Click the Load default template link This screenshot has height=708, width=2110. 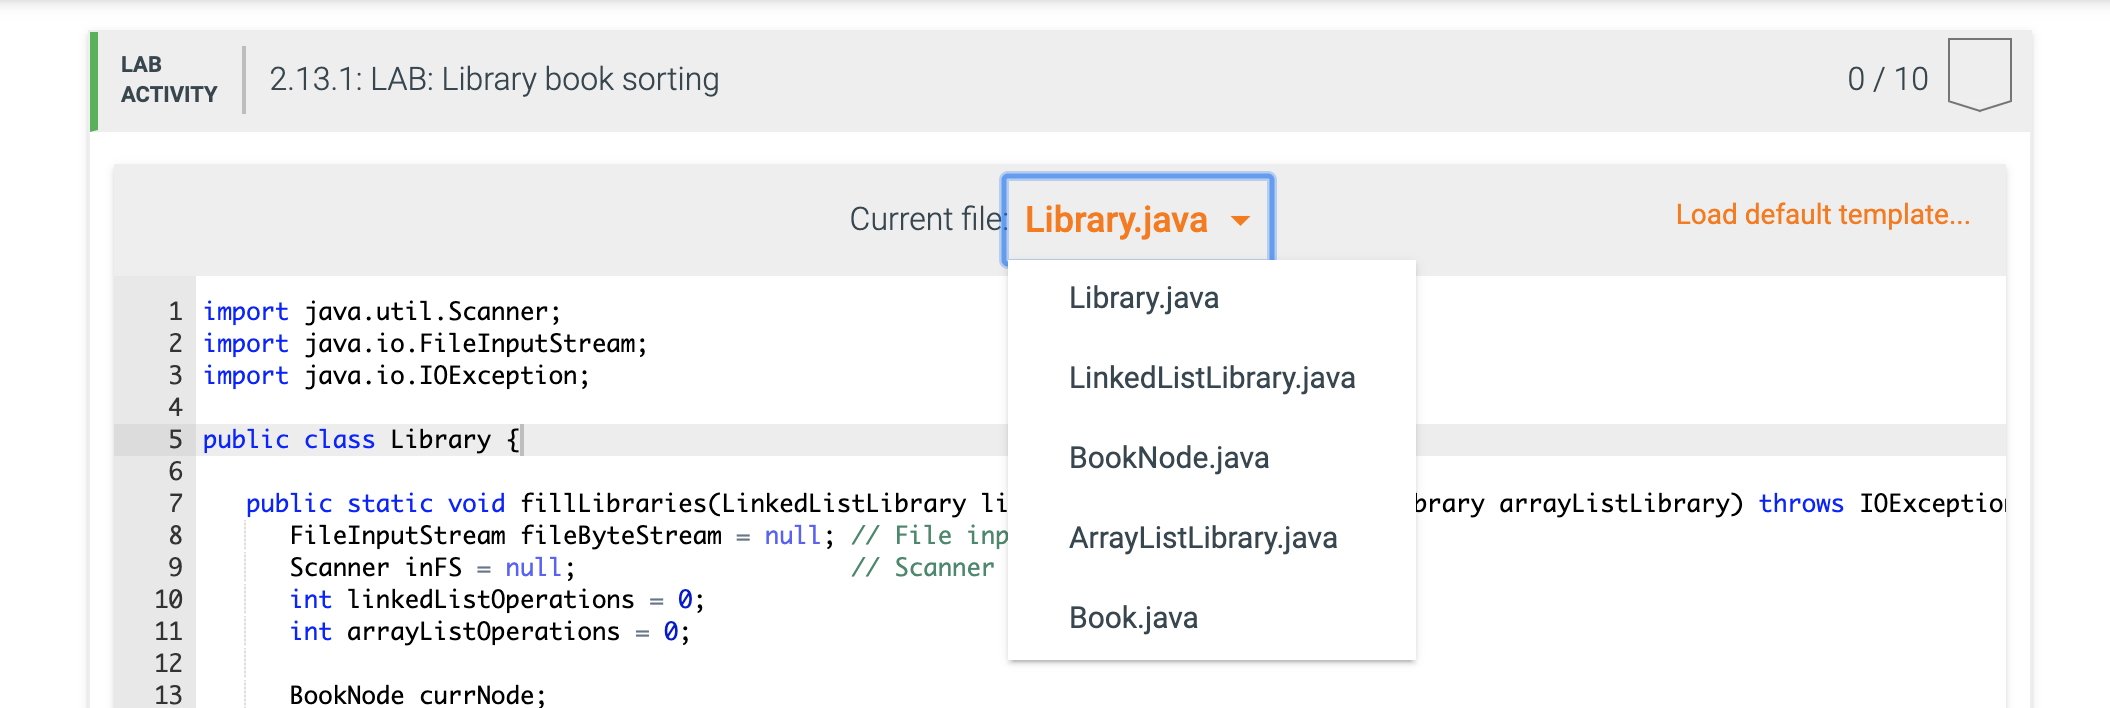1822,215
